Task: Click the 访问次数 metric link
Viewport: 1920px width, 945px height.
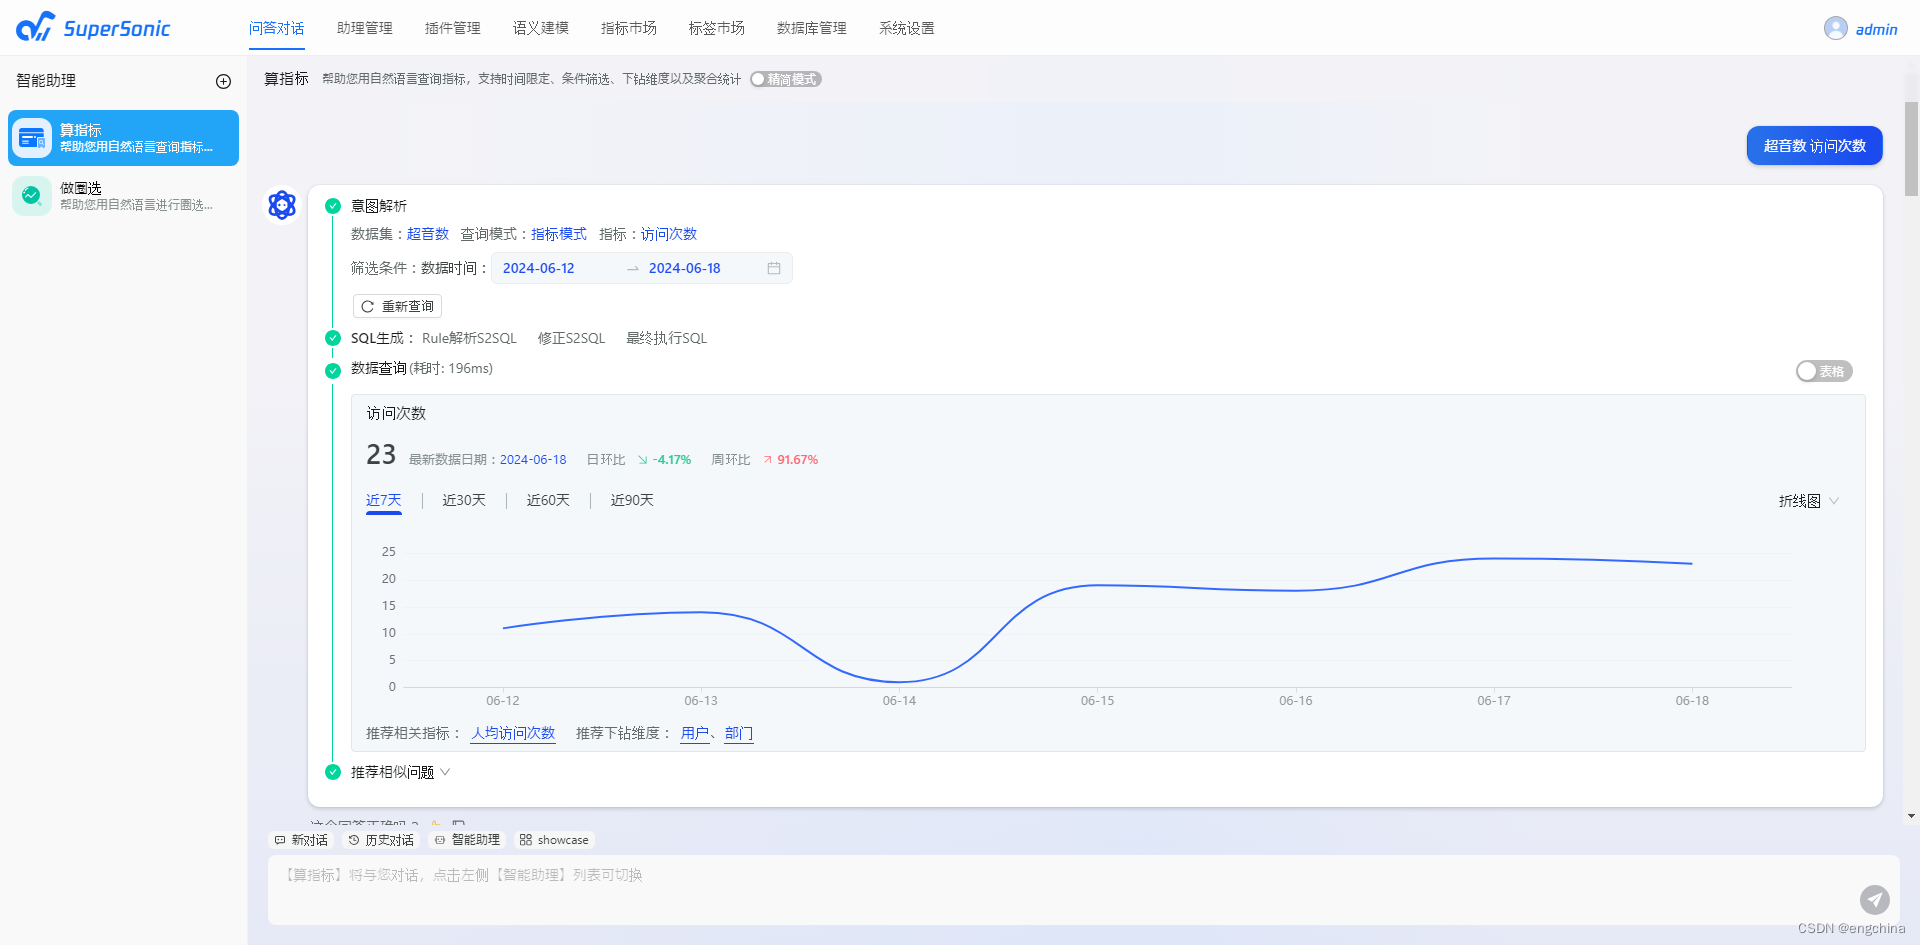Action: pos(669,234)
